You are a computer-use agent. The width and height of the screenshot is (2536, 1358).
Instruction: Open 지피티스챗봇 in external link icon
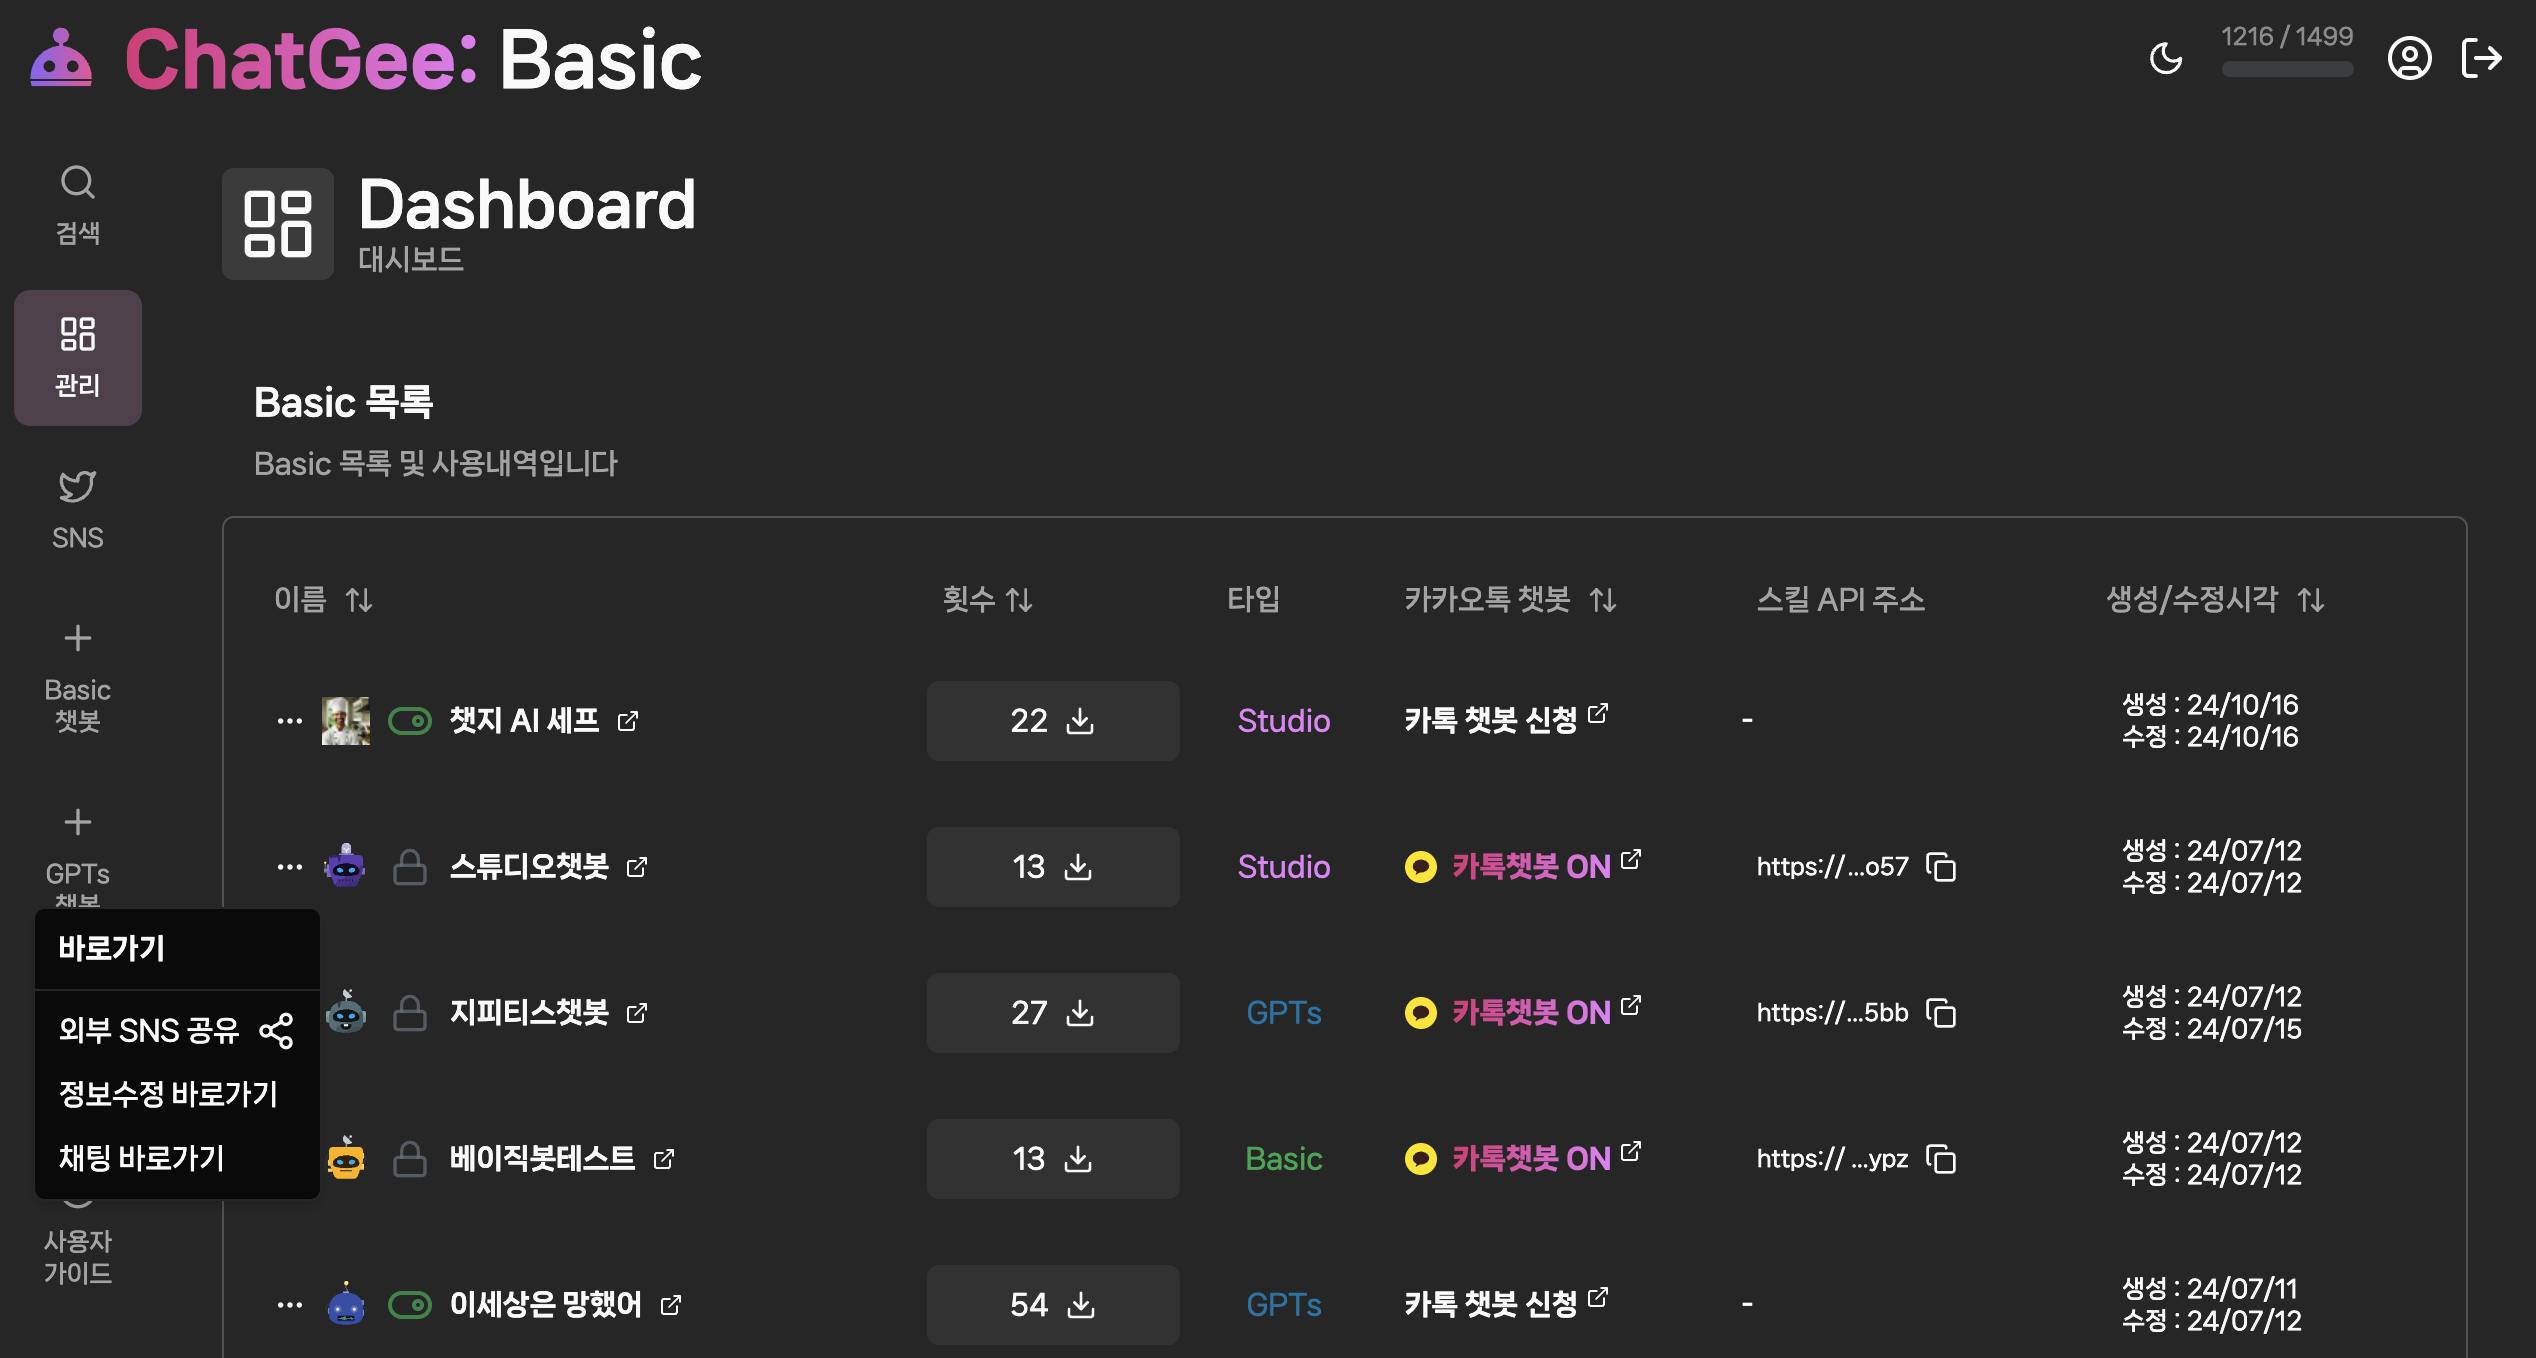coord(637,1013)
